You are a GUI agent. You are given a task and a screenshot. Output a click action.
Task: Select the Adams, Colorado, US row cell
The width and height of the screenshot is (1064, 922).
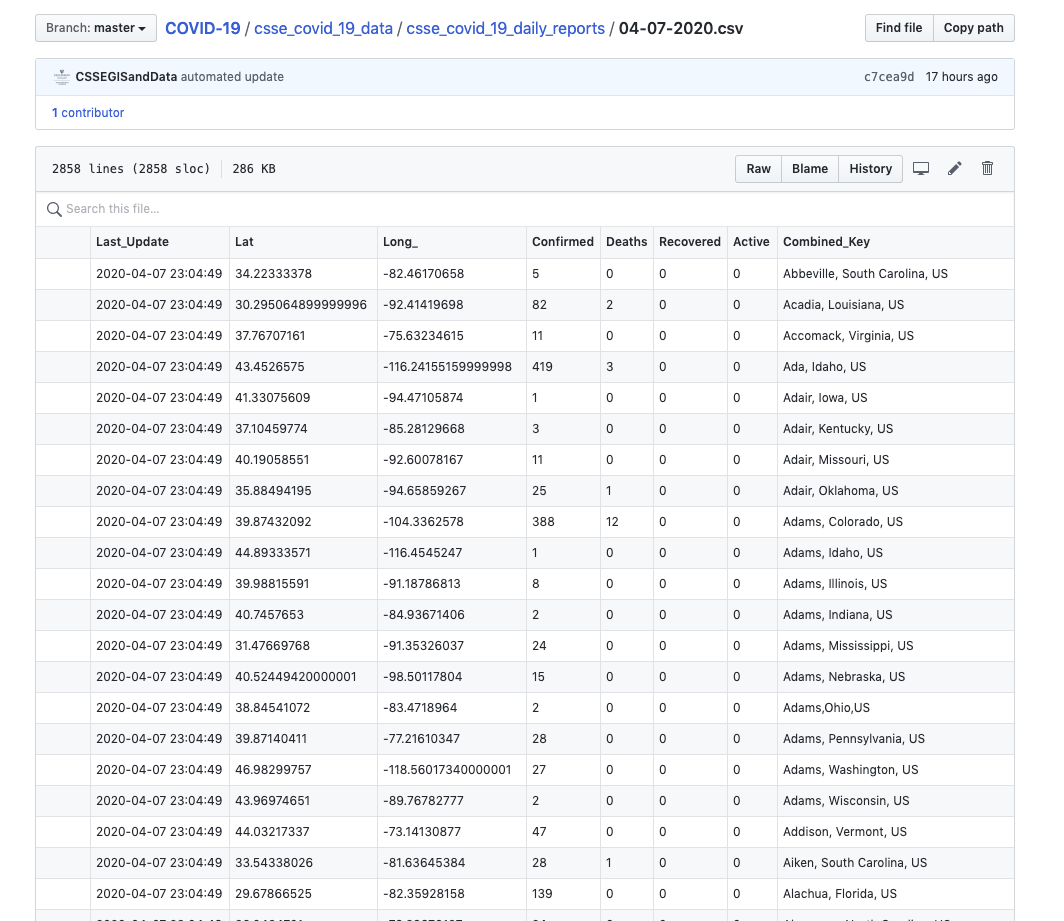(842, 522)
